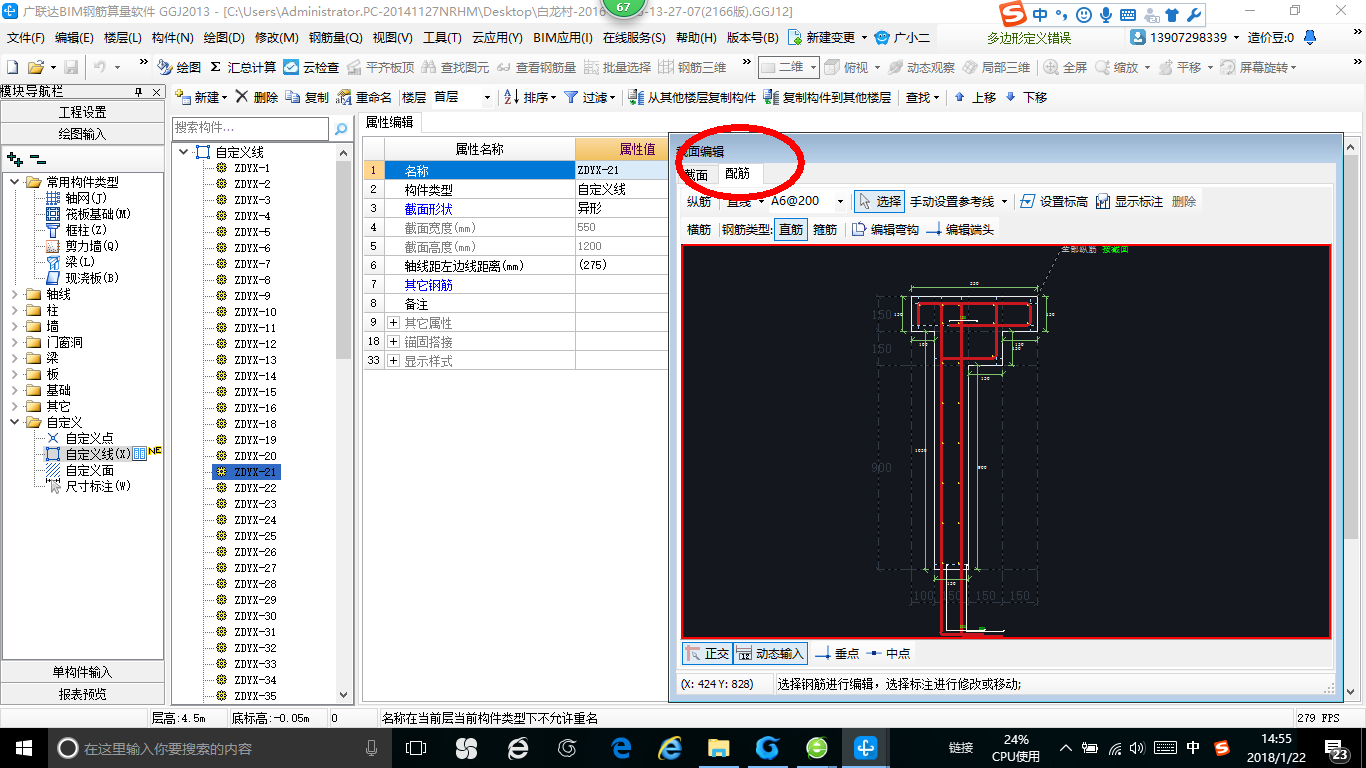Switch to the 配筋 tab

pyautogui.click(x=738, y=174)
